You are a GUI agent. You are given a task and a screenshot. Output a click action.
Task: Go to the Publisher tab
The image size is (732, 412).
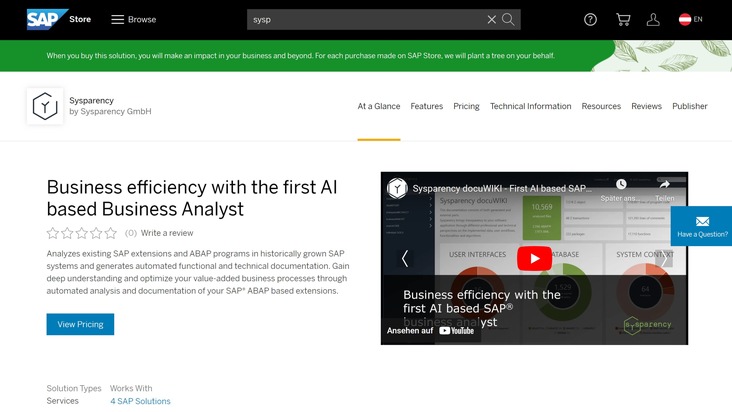click(690, 106)
